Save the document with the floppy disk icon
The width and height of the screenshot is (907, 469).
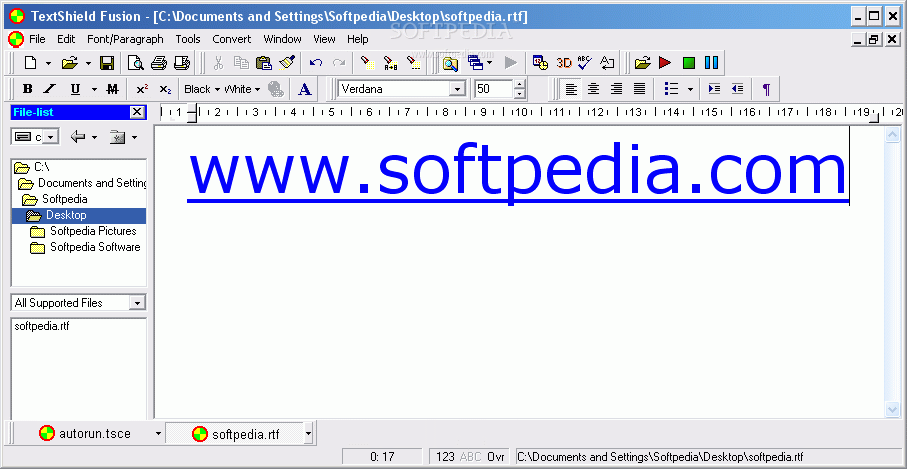tap(107, 62)
